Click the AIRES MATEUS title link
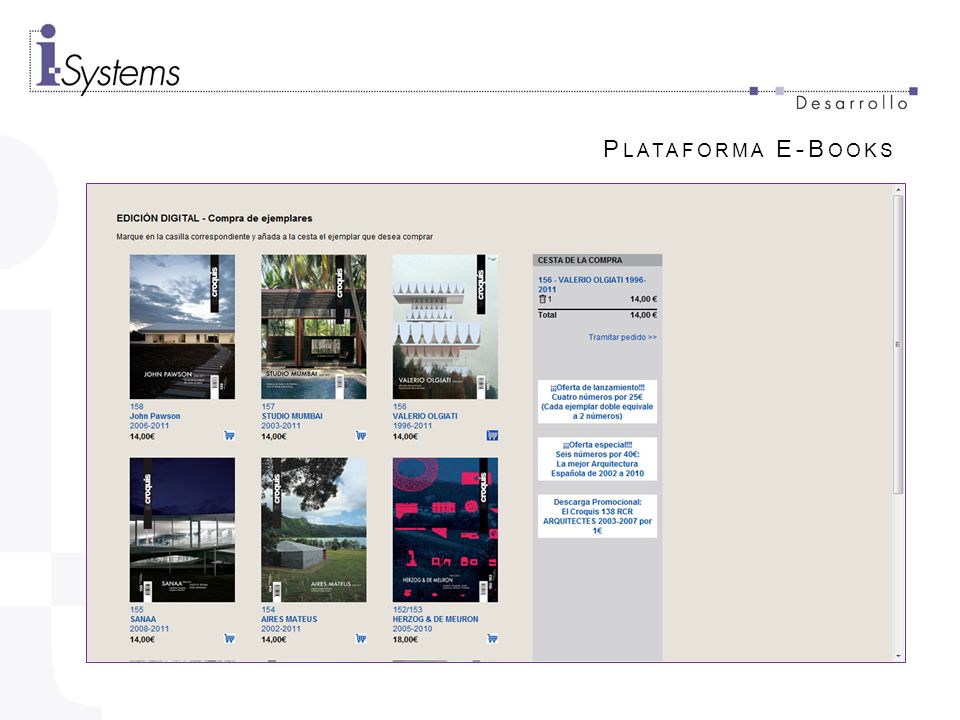The height and width of the screenshot is (720, 960). (289, 619)
